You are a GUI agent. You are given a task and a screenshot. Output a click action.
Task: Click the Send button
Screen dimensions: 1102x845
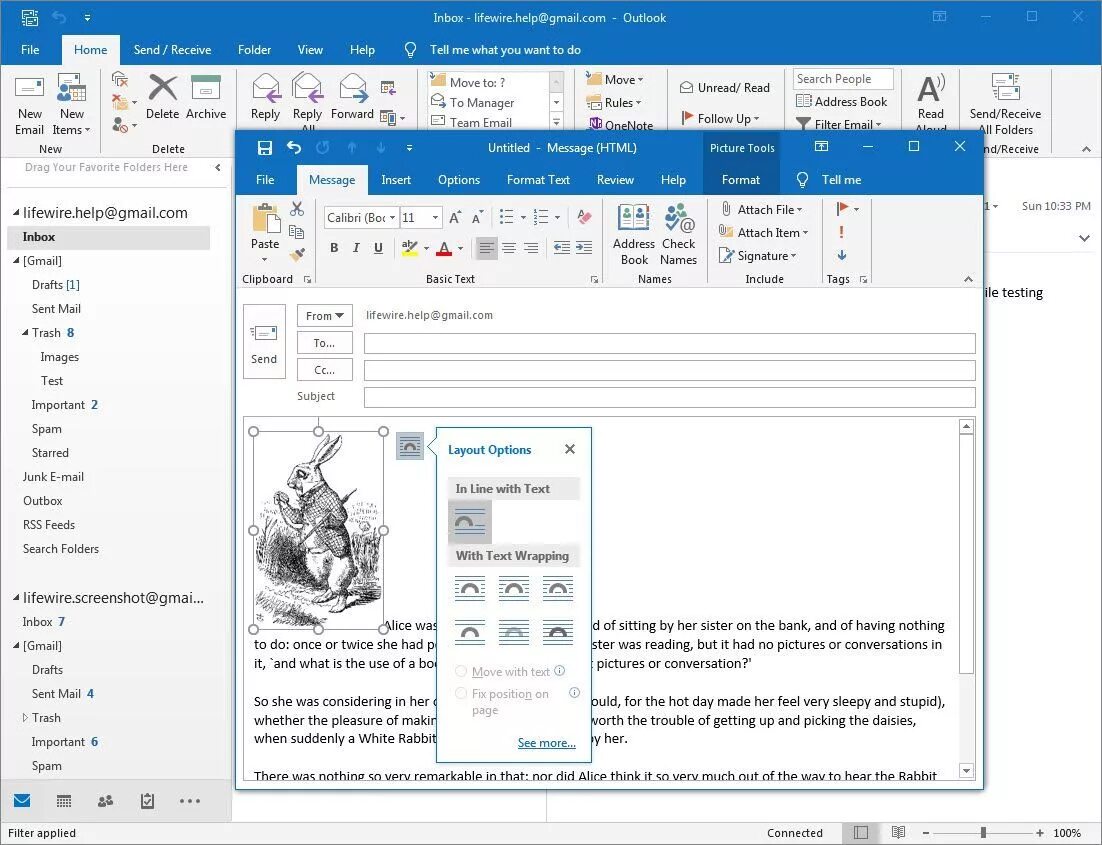tap(264, 342)
